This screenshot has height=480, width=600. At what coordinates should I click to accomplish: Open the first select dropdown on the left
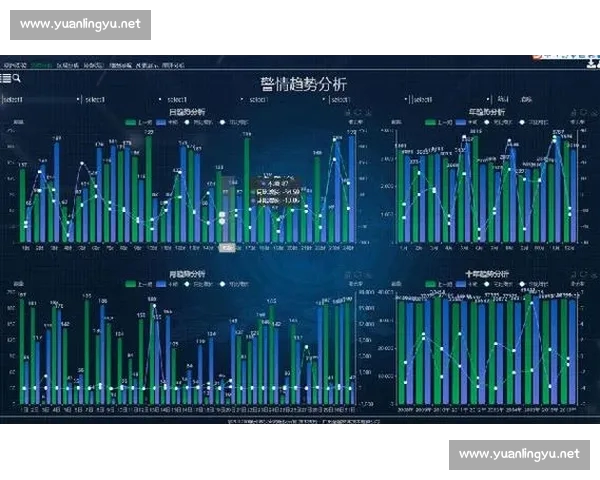click(x=40, y=100)
